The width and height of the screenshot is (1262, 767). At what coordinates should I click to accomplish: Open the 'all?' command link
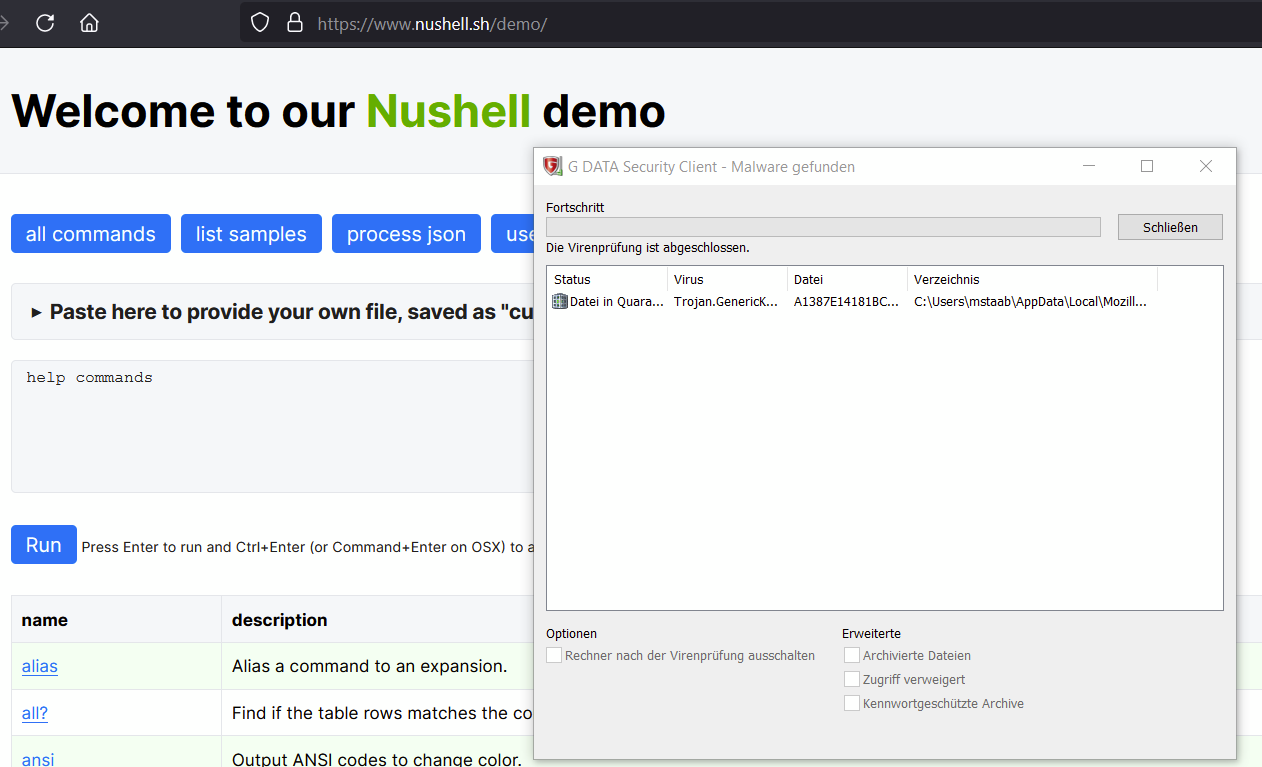[35, 713]
